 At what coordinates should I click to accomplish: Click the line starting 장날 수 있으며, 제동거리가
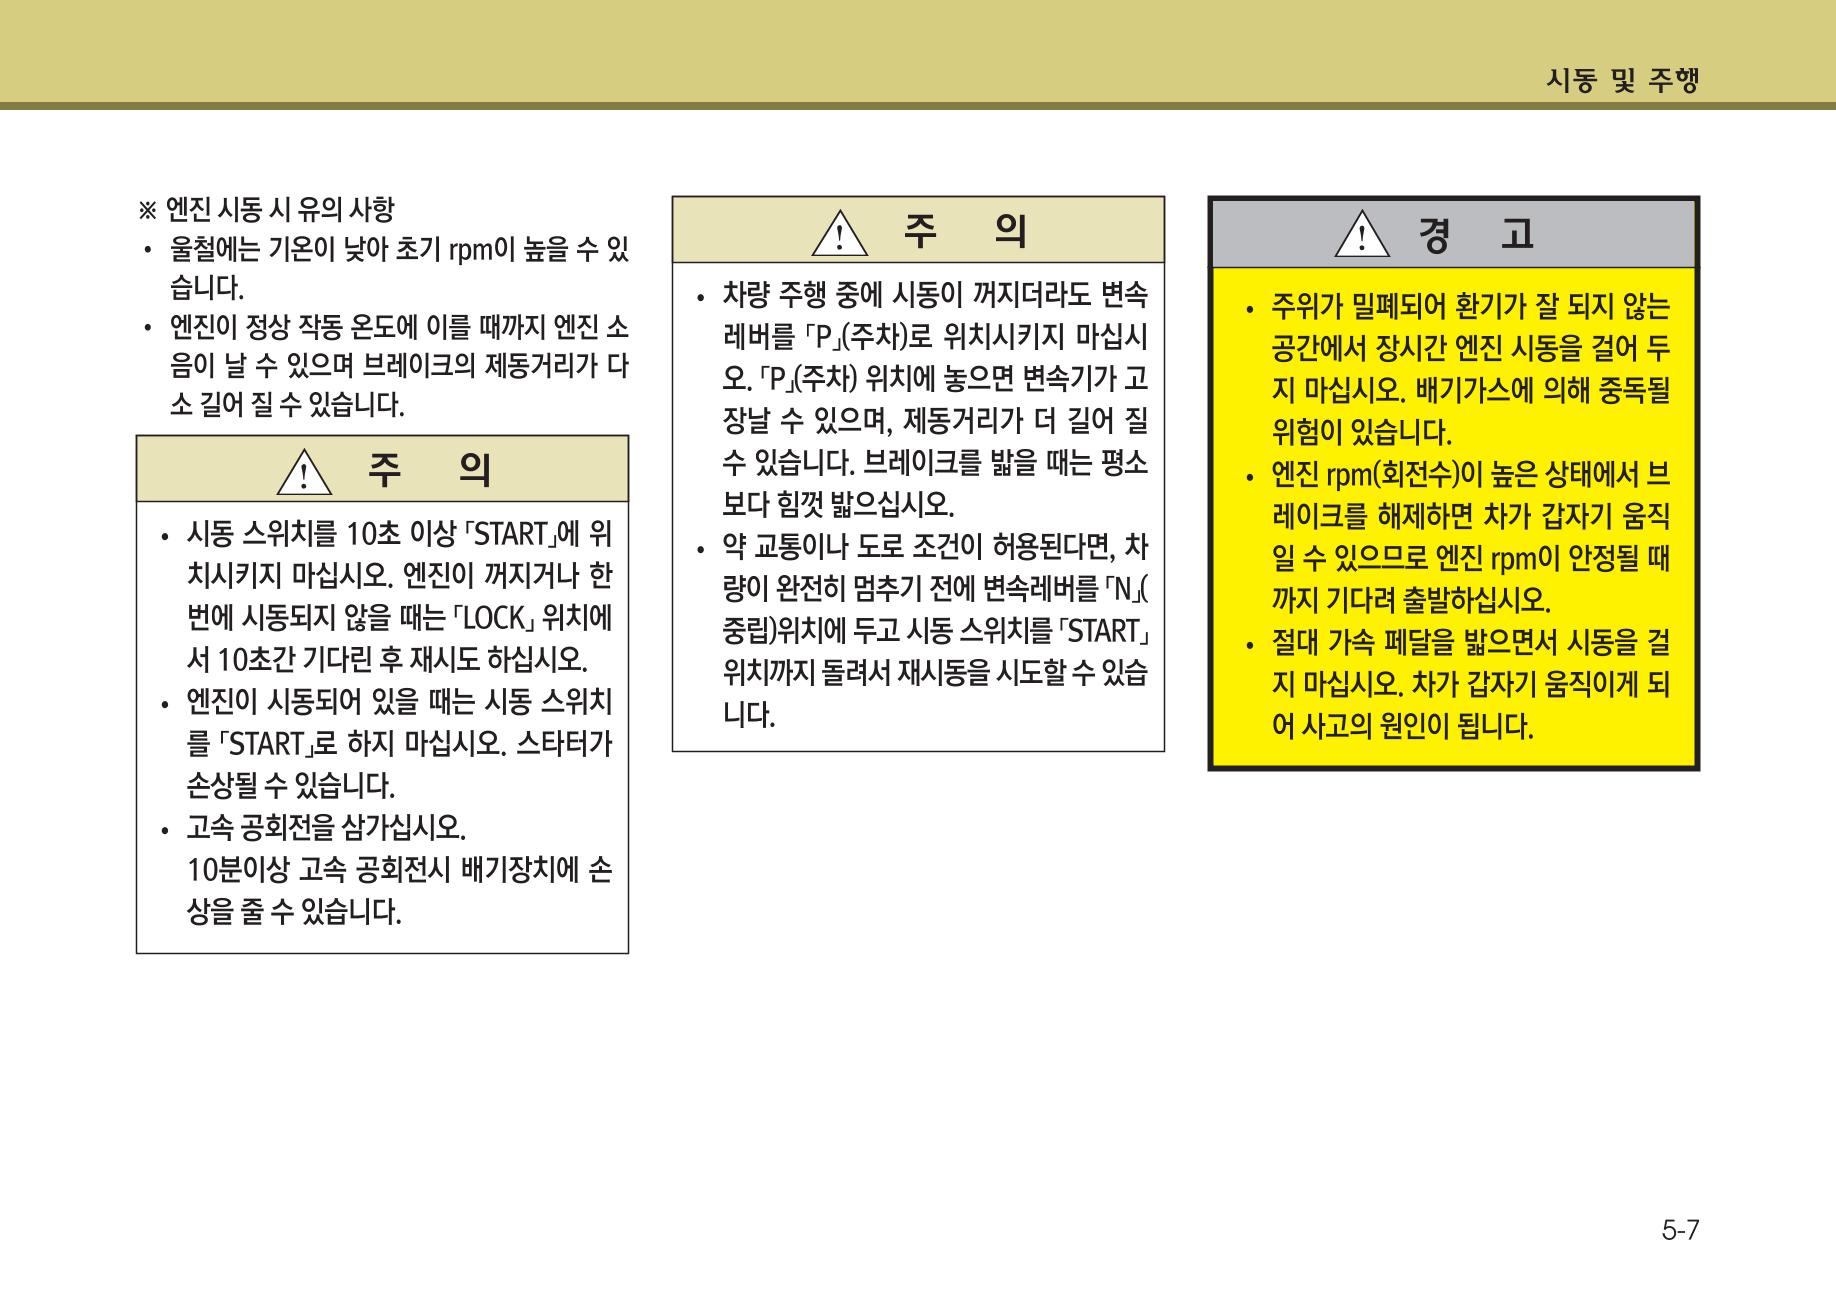[935, 421]
